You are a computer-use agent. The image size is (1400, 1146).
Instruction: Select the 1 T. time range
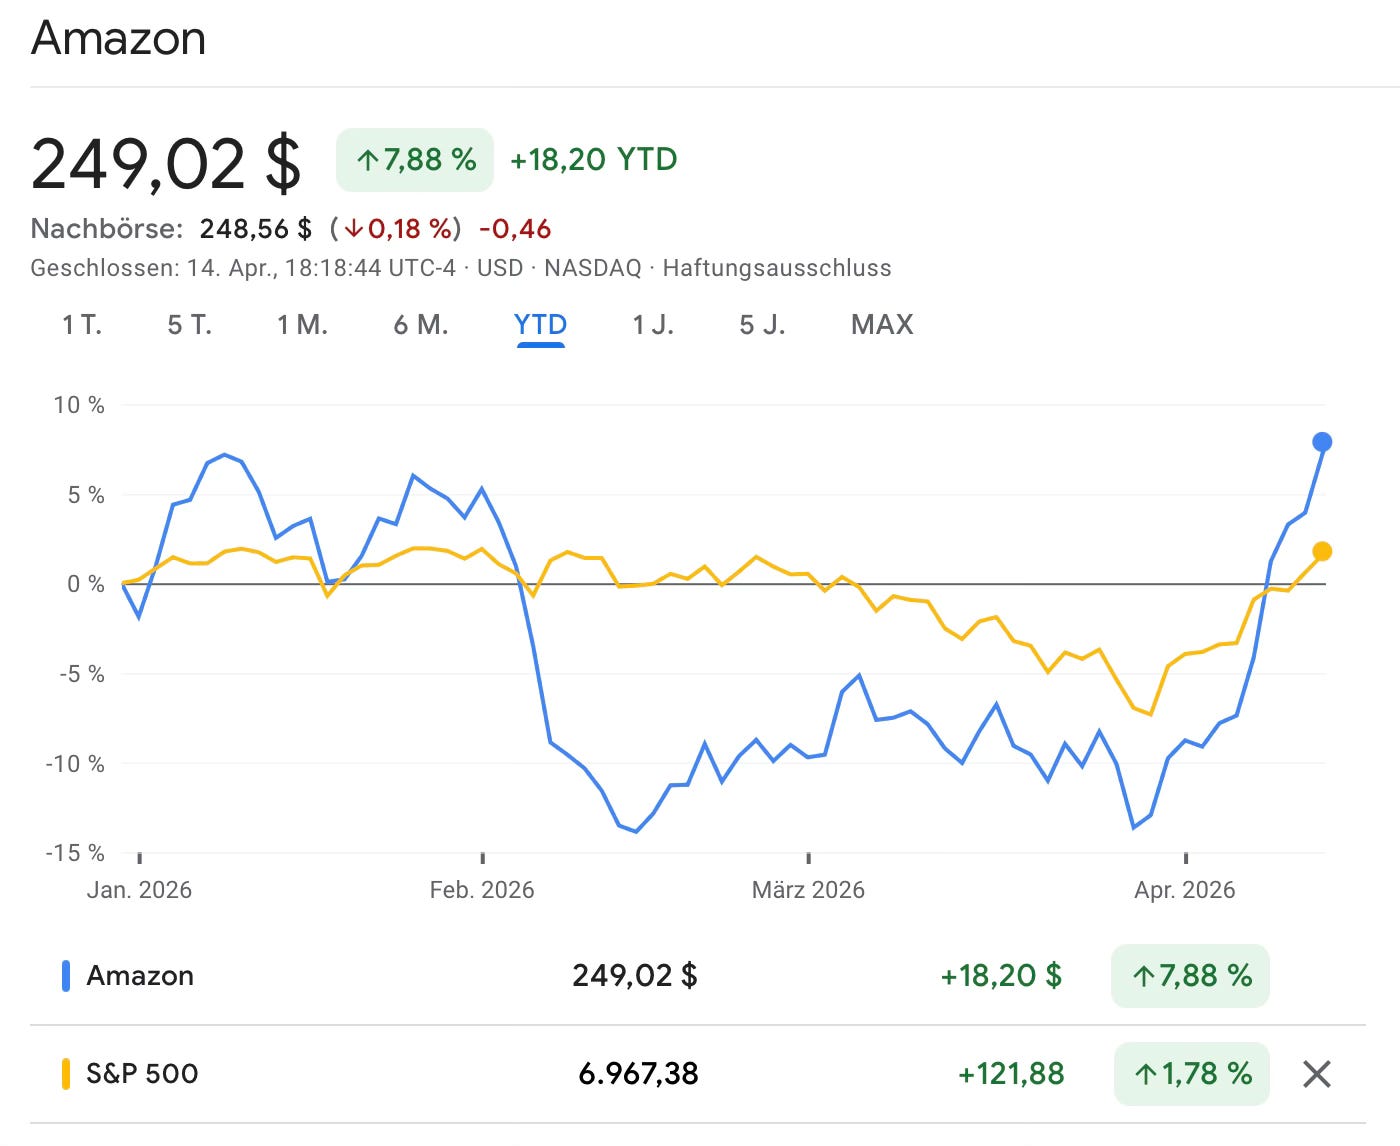pyautogui.click(x=82, y=325)
